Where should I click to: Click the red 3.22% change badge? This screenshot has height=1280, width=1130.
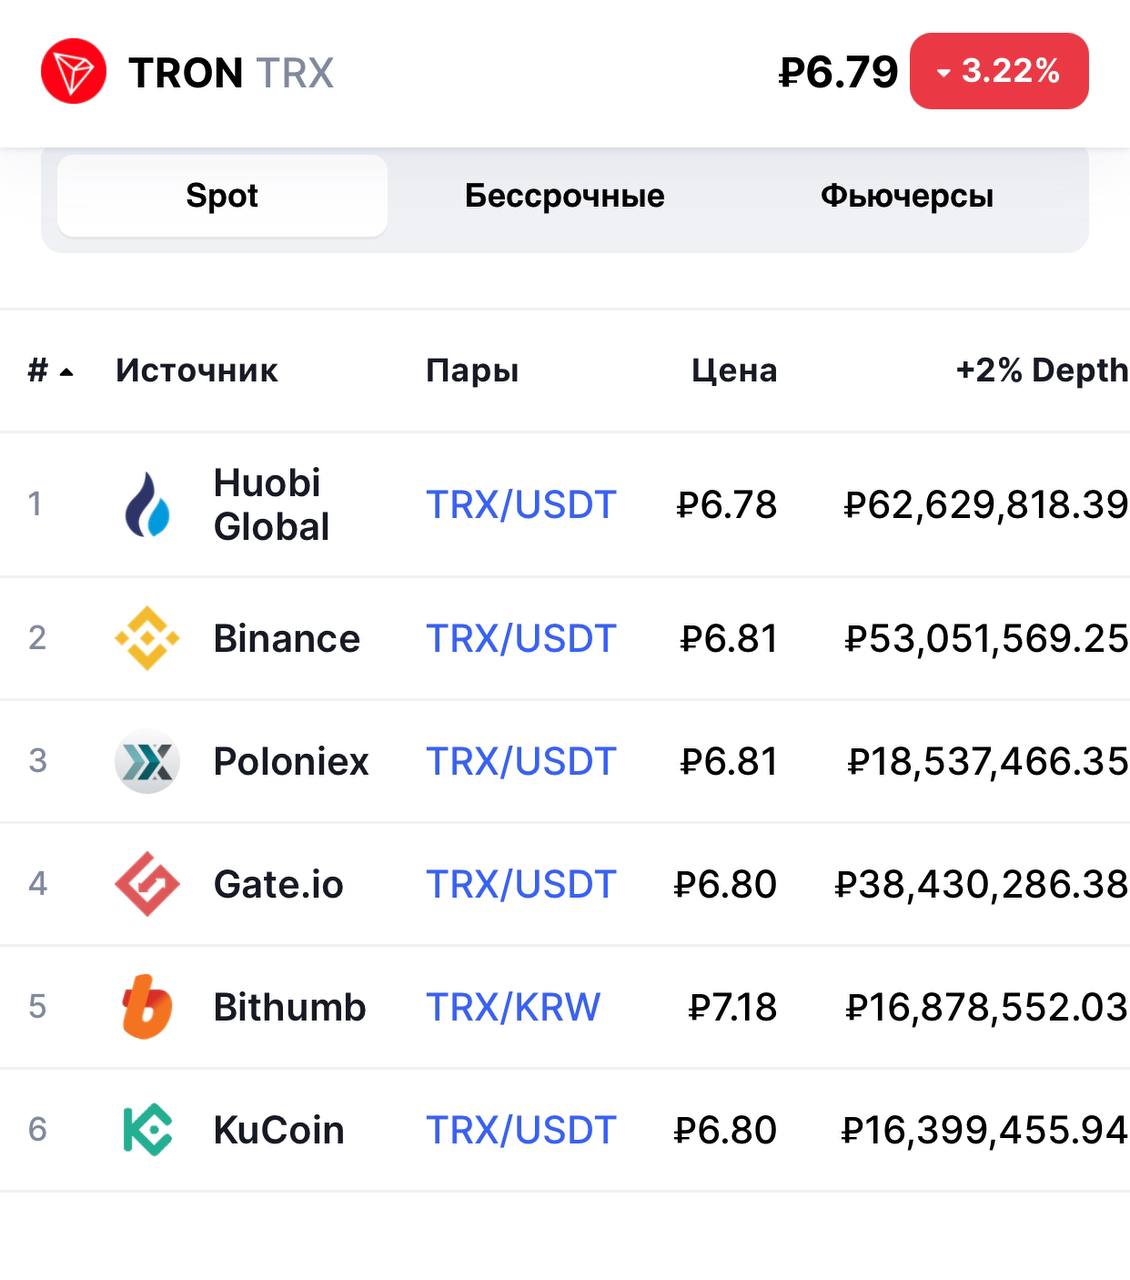(x=999, y=71)
